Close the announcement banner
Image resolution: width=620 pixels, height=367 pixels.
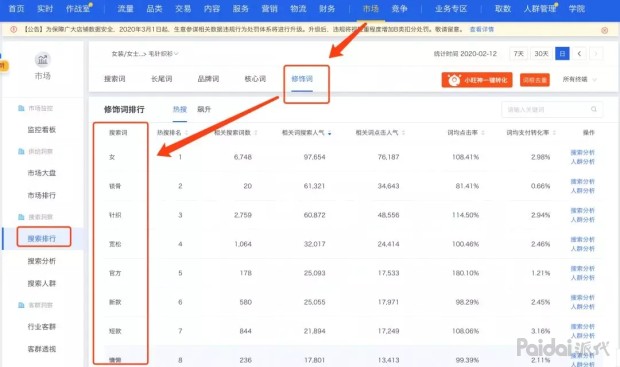pyautogui.click(x=604, y=30)
